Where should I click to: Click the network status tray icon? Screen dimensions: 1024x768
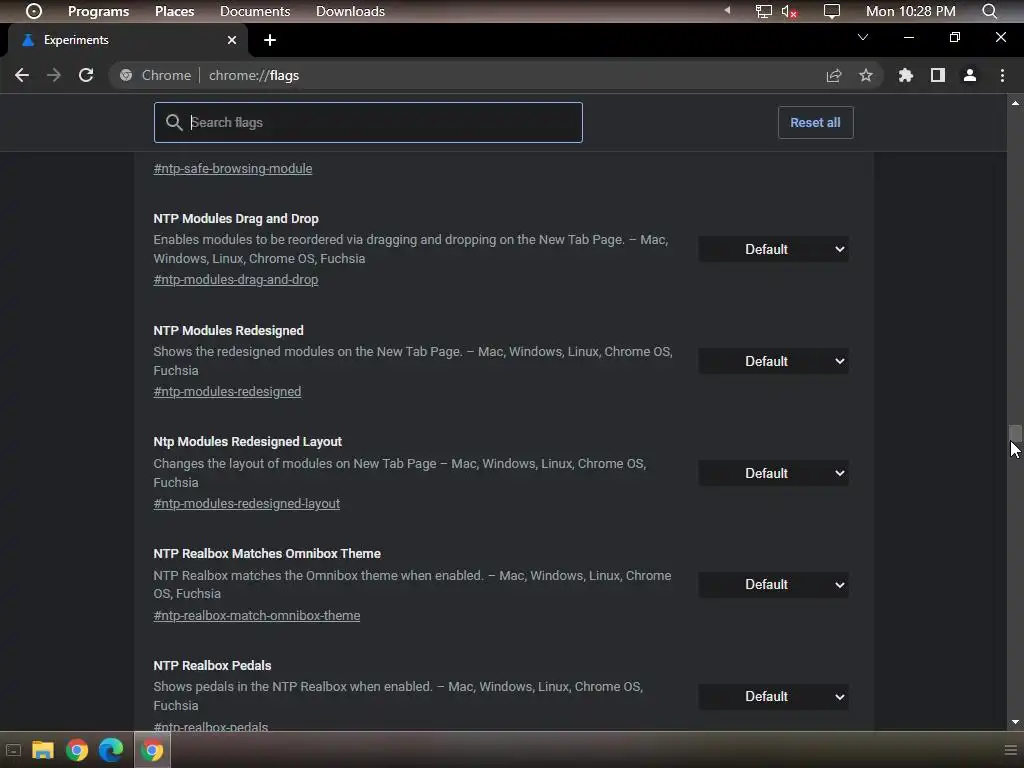[x=763, y=11]
